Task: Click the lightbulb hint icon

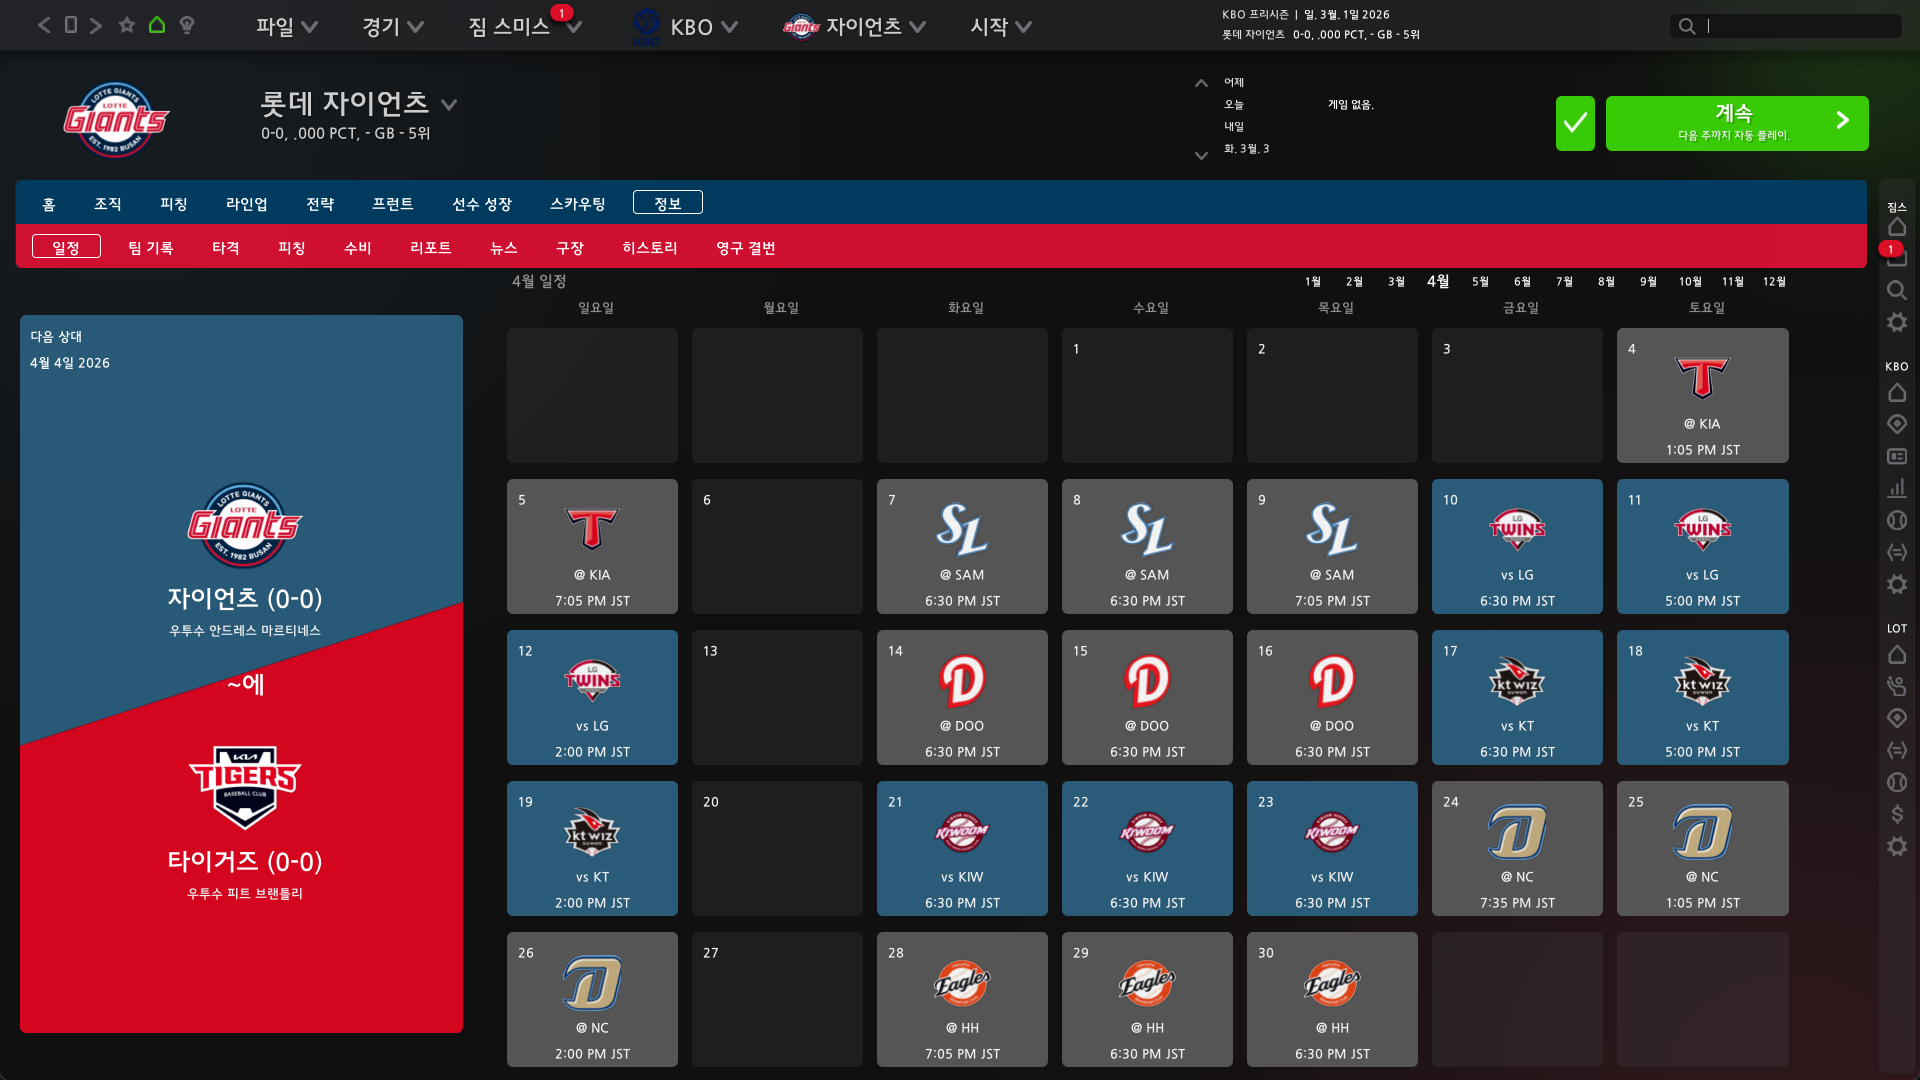Action: click(187, 25)
